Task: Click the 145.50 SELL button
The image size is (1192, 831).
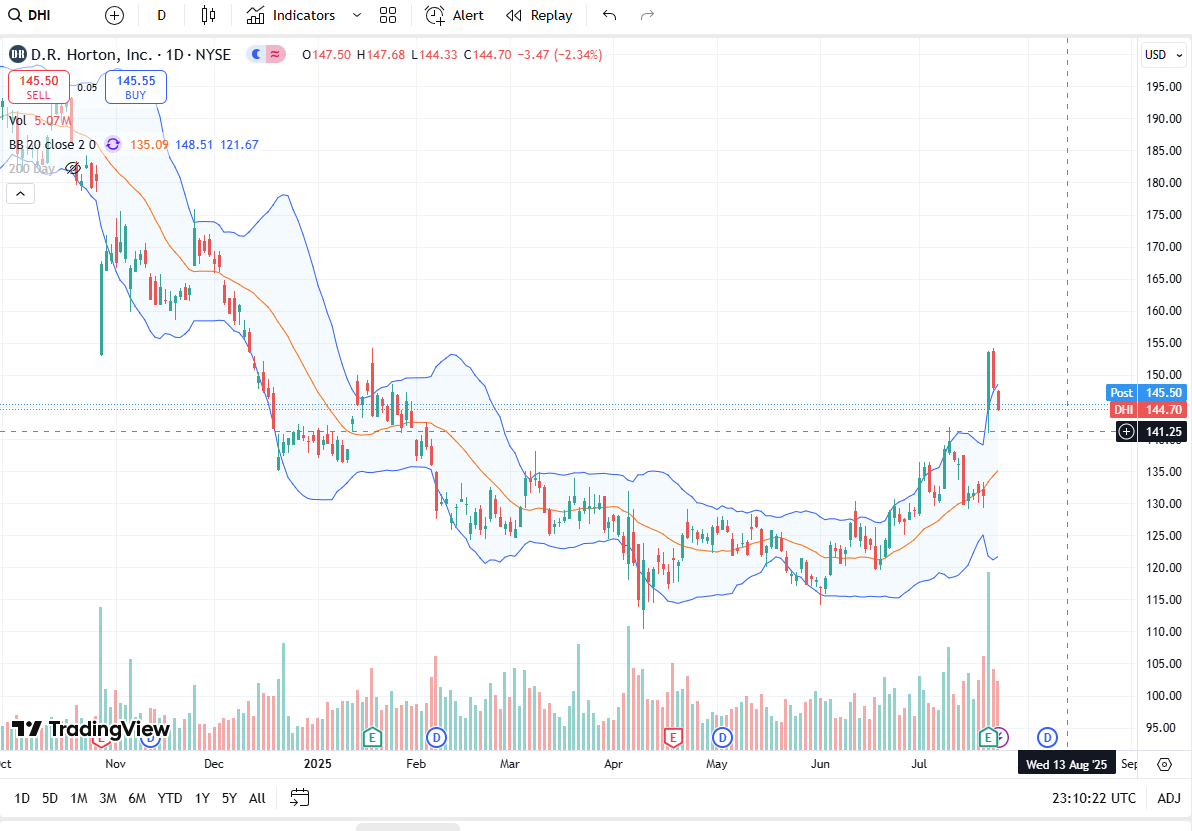Action: [x=39, y=87]
